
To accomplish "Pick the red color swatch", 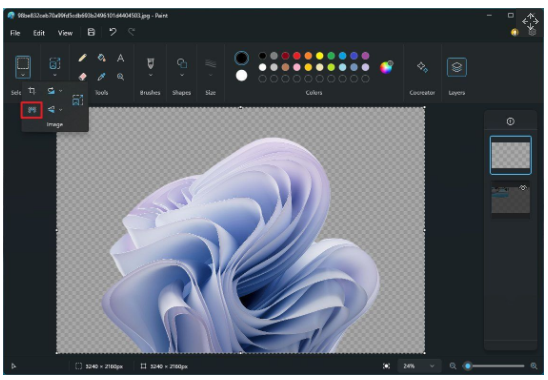I will click(x=297, y=56).
